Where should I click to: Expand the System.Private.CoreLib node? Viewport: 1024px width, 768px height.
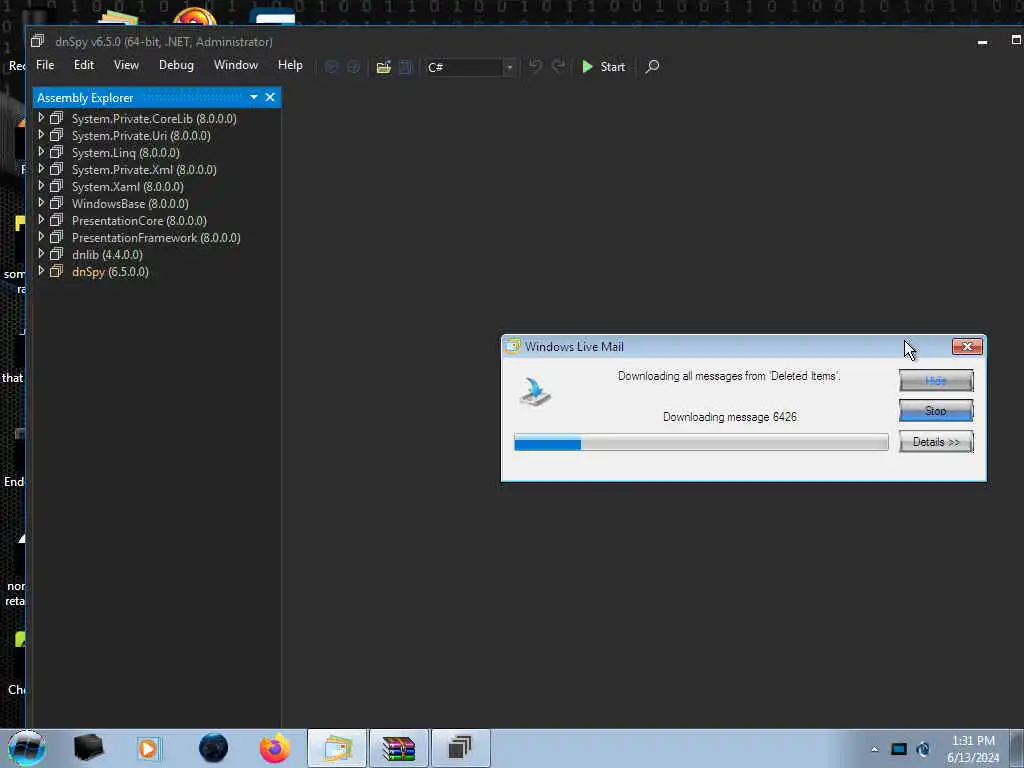pos(41,118)
